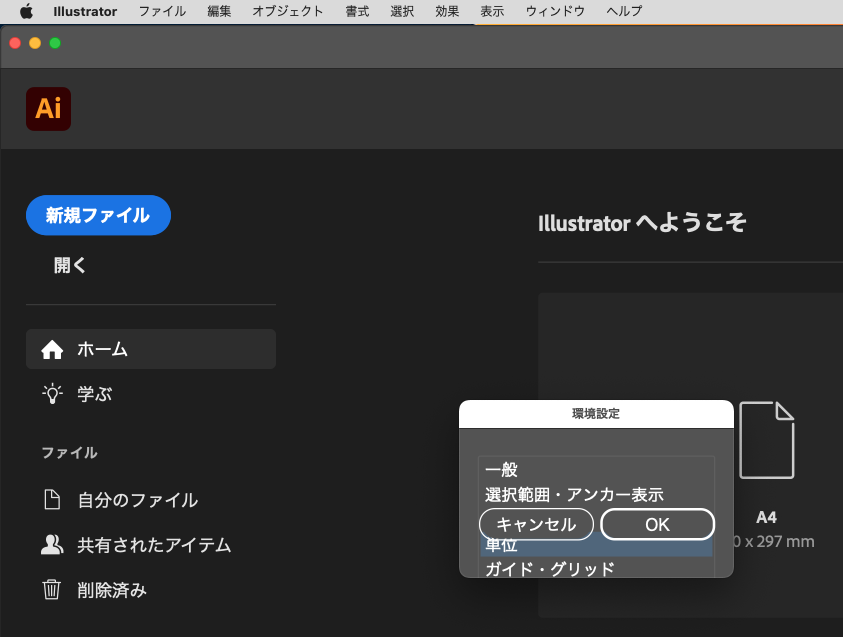Select ガイド・グリッド in preferences list
This screenshot has height=637, width=843.
point(596,568)
